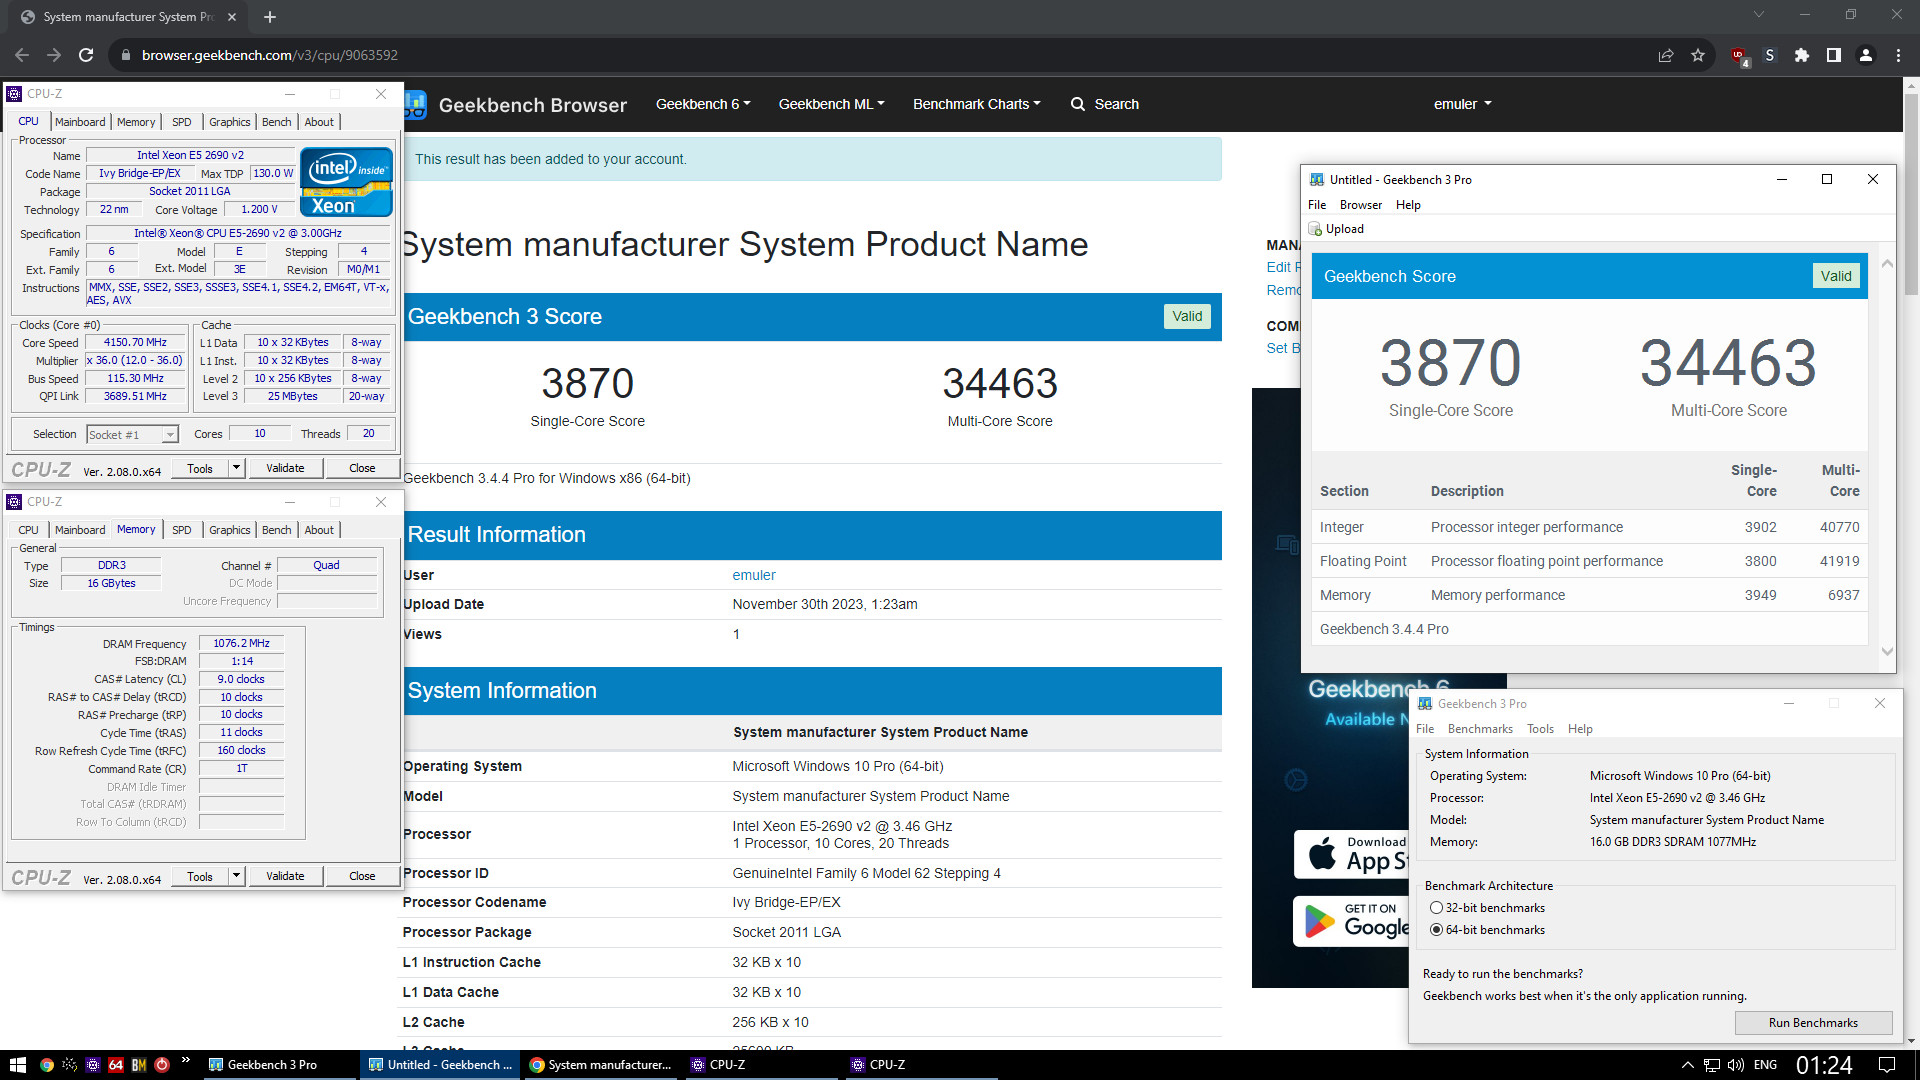Open the emuler user link in Result Information
Viewport: 1920px width, 1080px height.
[x=754, y=575]
